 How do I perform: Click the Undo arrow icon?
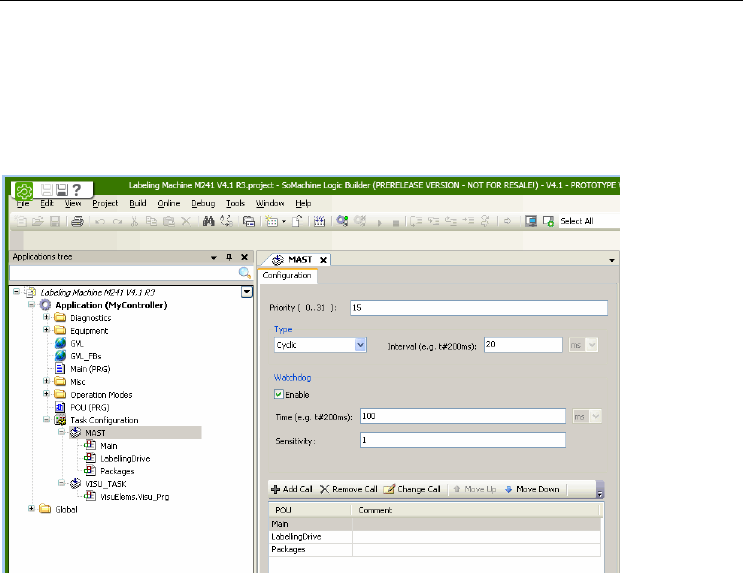point(100,221)
